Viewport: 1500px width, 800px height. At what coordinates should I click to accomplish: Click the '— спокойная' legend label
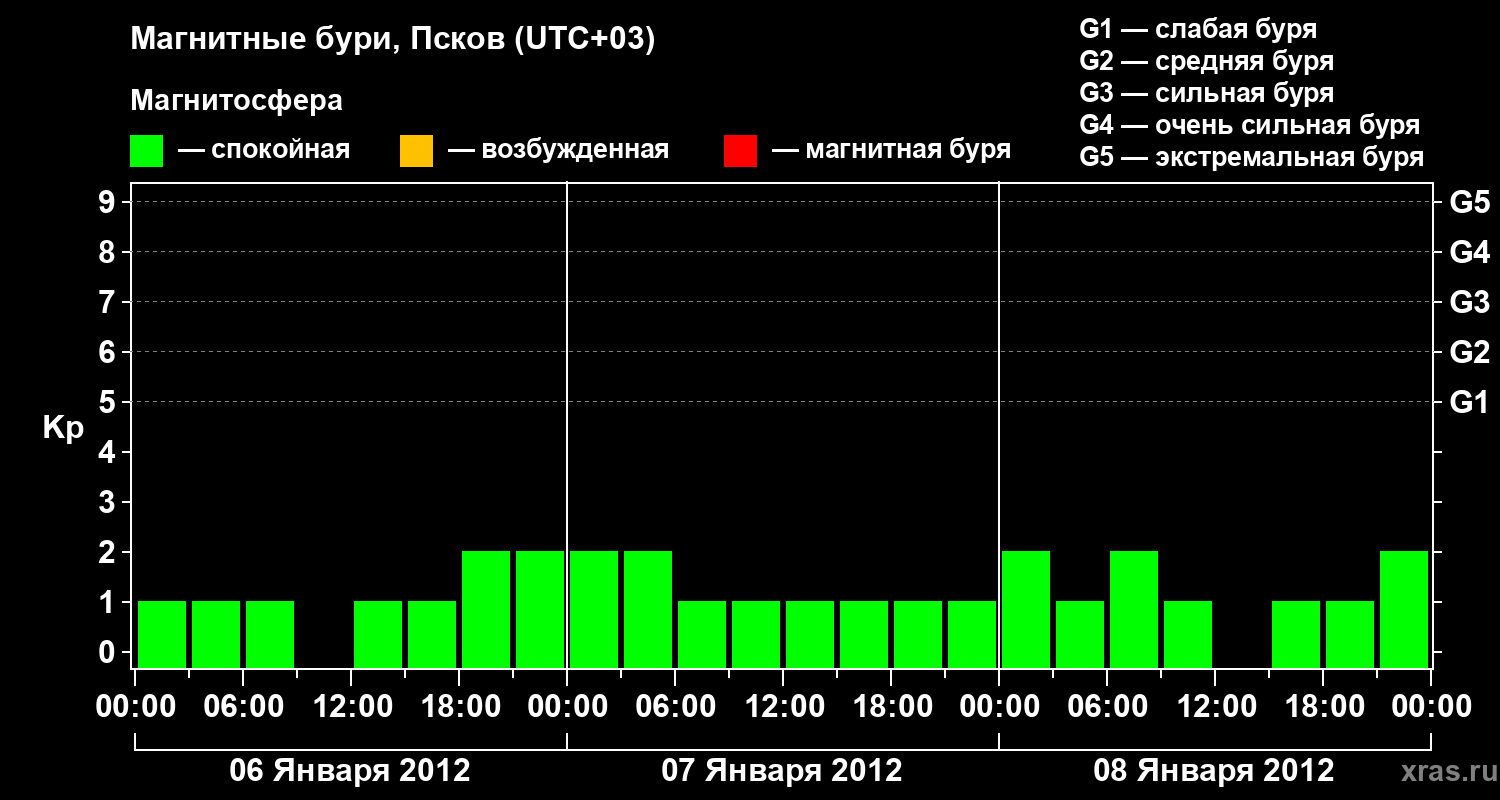[x=263, y=151]
